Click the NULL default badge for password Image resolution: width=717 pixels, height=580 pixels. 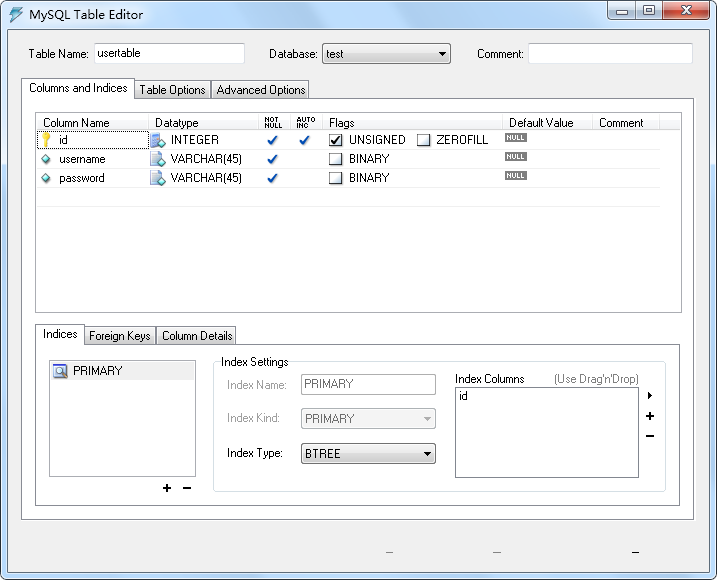click(x=516, y=176)
